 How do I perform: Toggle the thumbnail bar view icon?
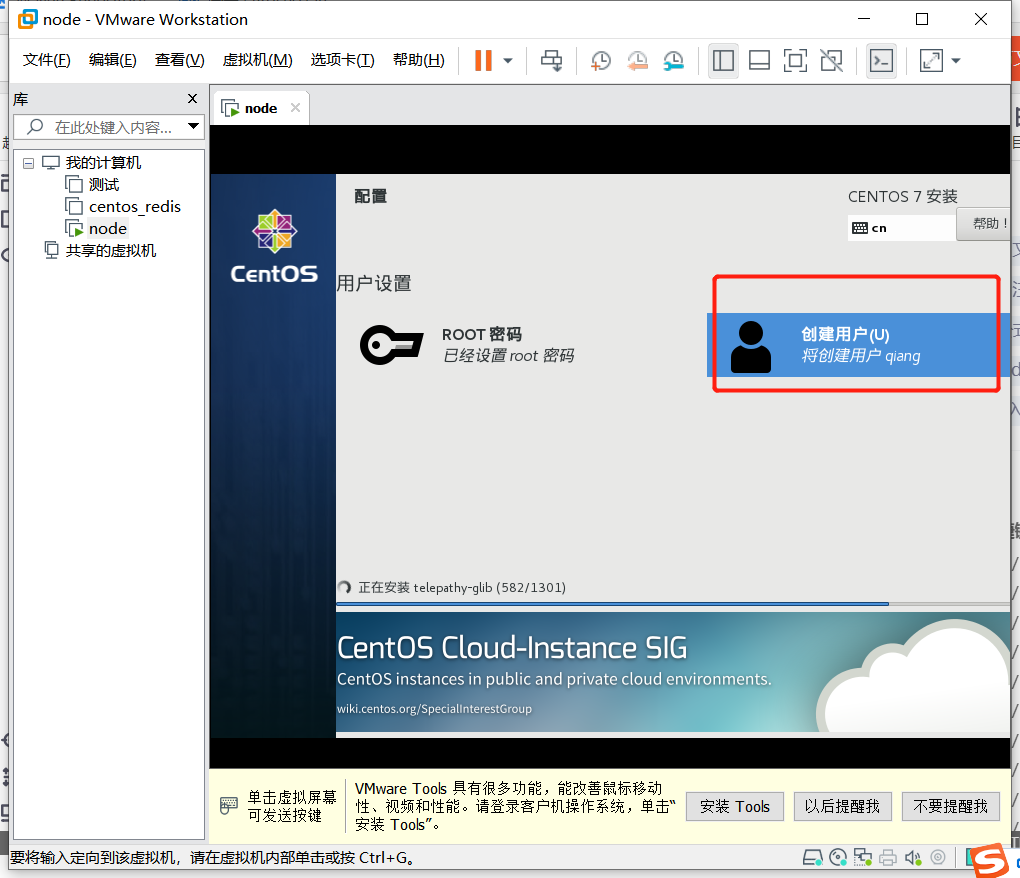[x=759, y=61]
